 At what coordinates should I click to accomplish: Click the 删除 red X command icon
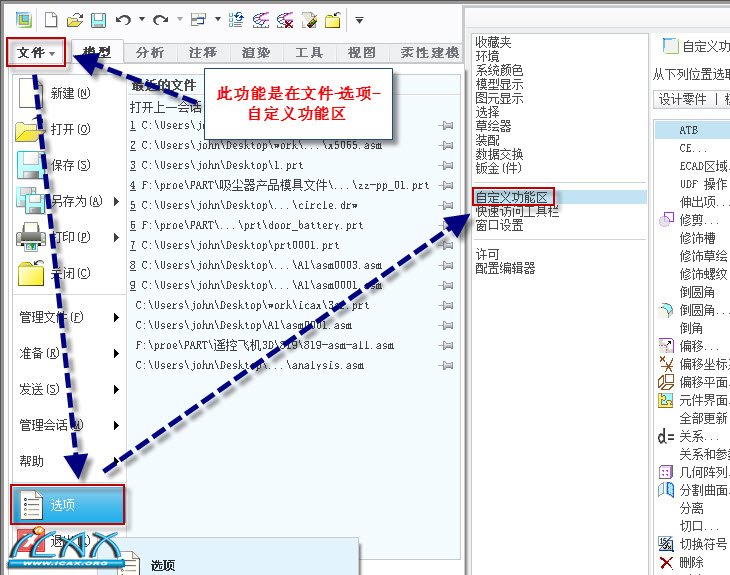click(666, 562)
